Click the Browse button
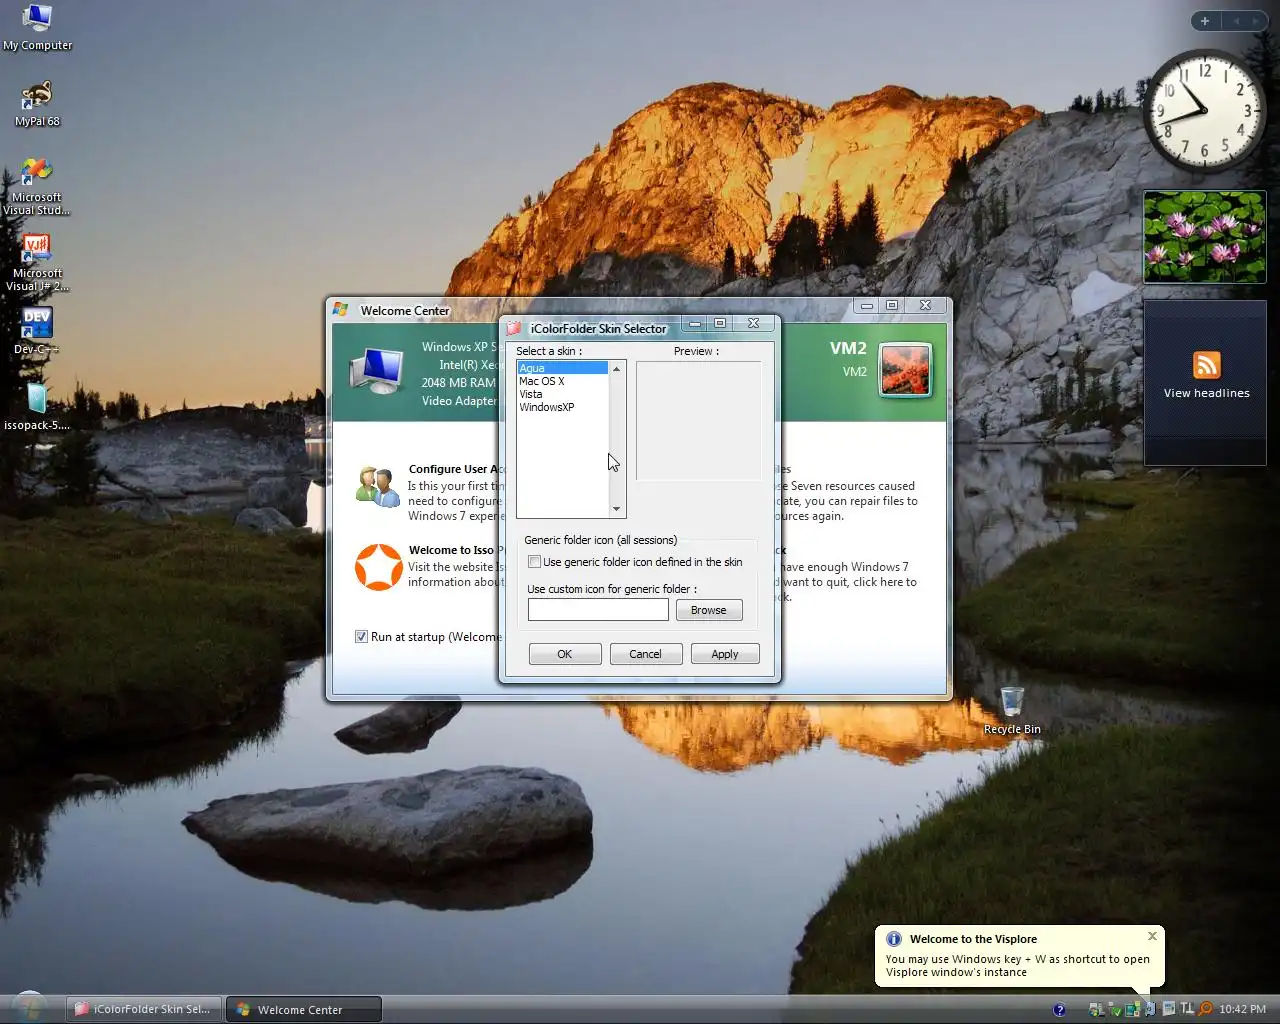Image resolution: width=1280 pixels, height=1024 pixels. (x=709, y=610)
